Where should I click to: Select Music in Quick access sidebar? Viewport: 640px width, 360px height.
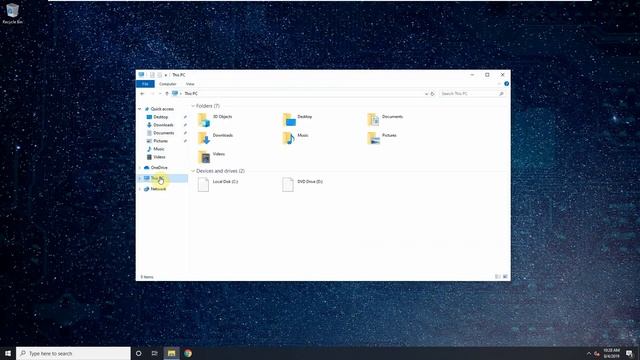(x=158, y=149)
